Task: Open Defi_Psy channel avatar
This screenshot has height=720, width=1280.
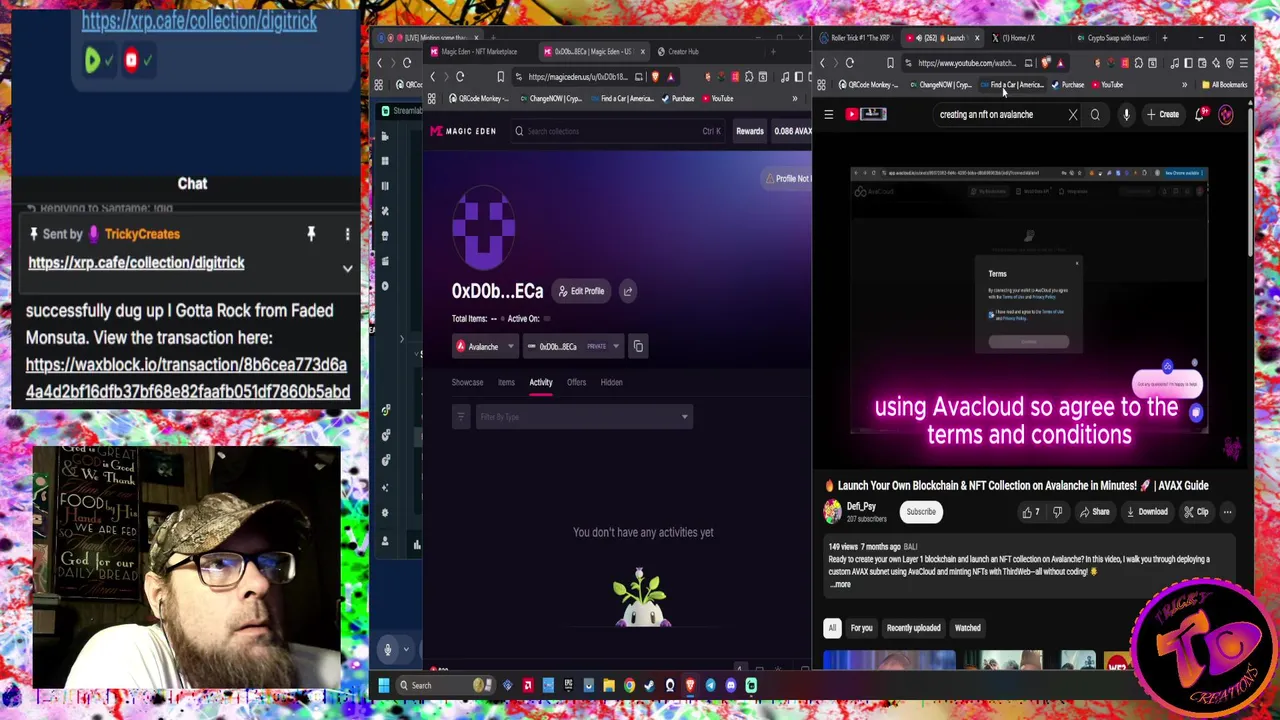Action: click(832, 512)
